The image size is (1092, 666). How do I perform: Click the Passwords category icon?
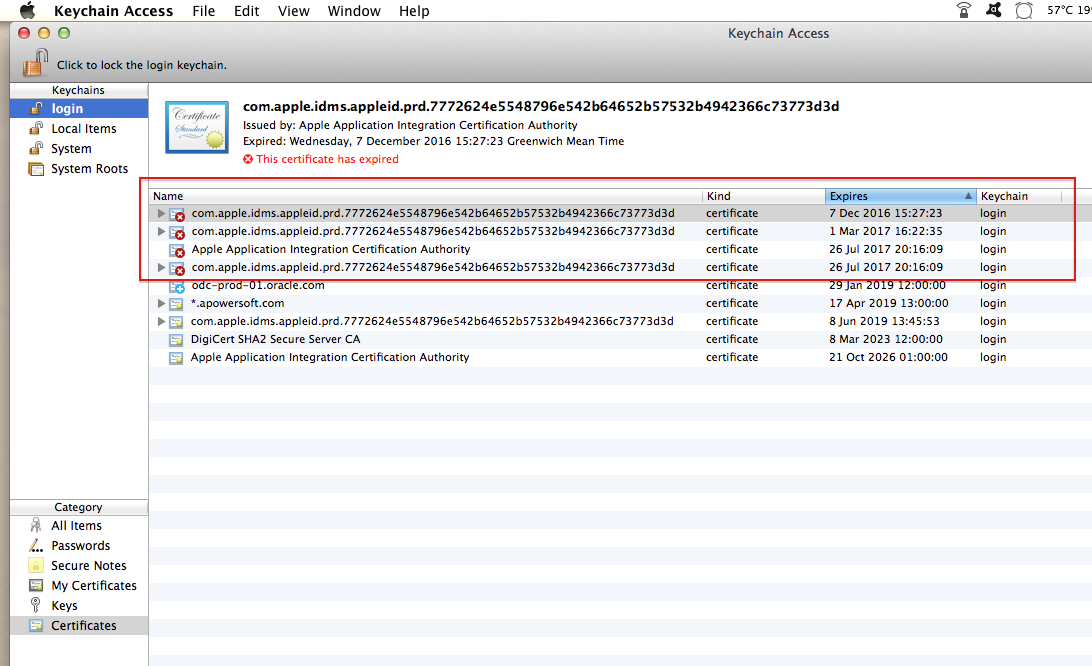point(36,545)
